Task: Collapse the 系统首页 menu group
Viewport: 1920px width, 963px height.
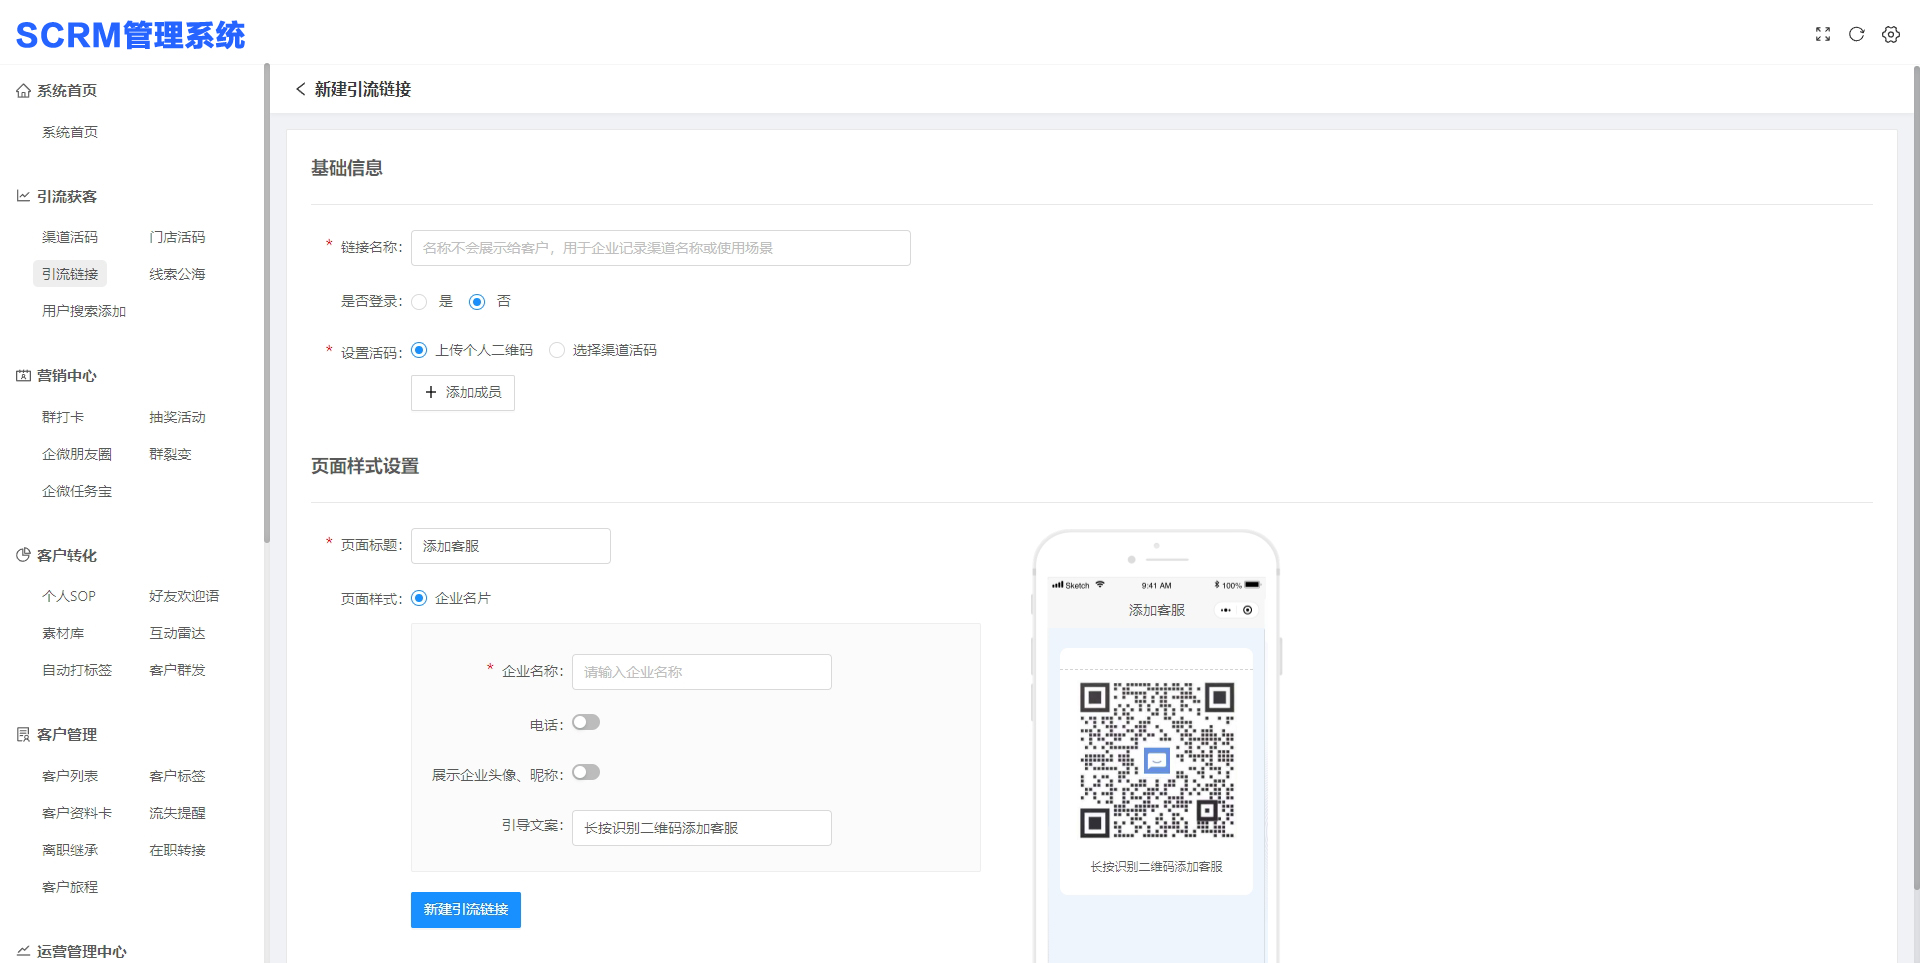Action: [x=67, y=91]
